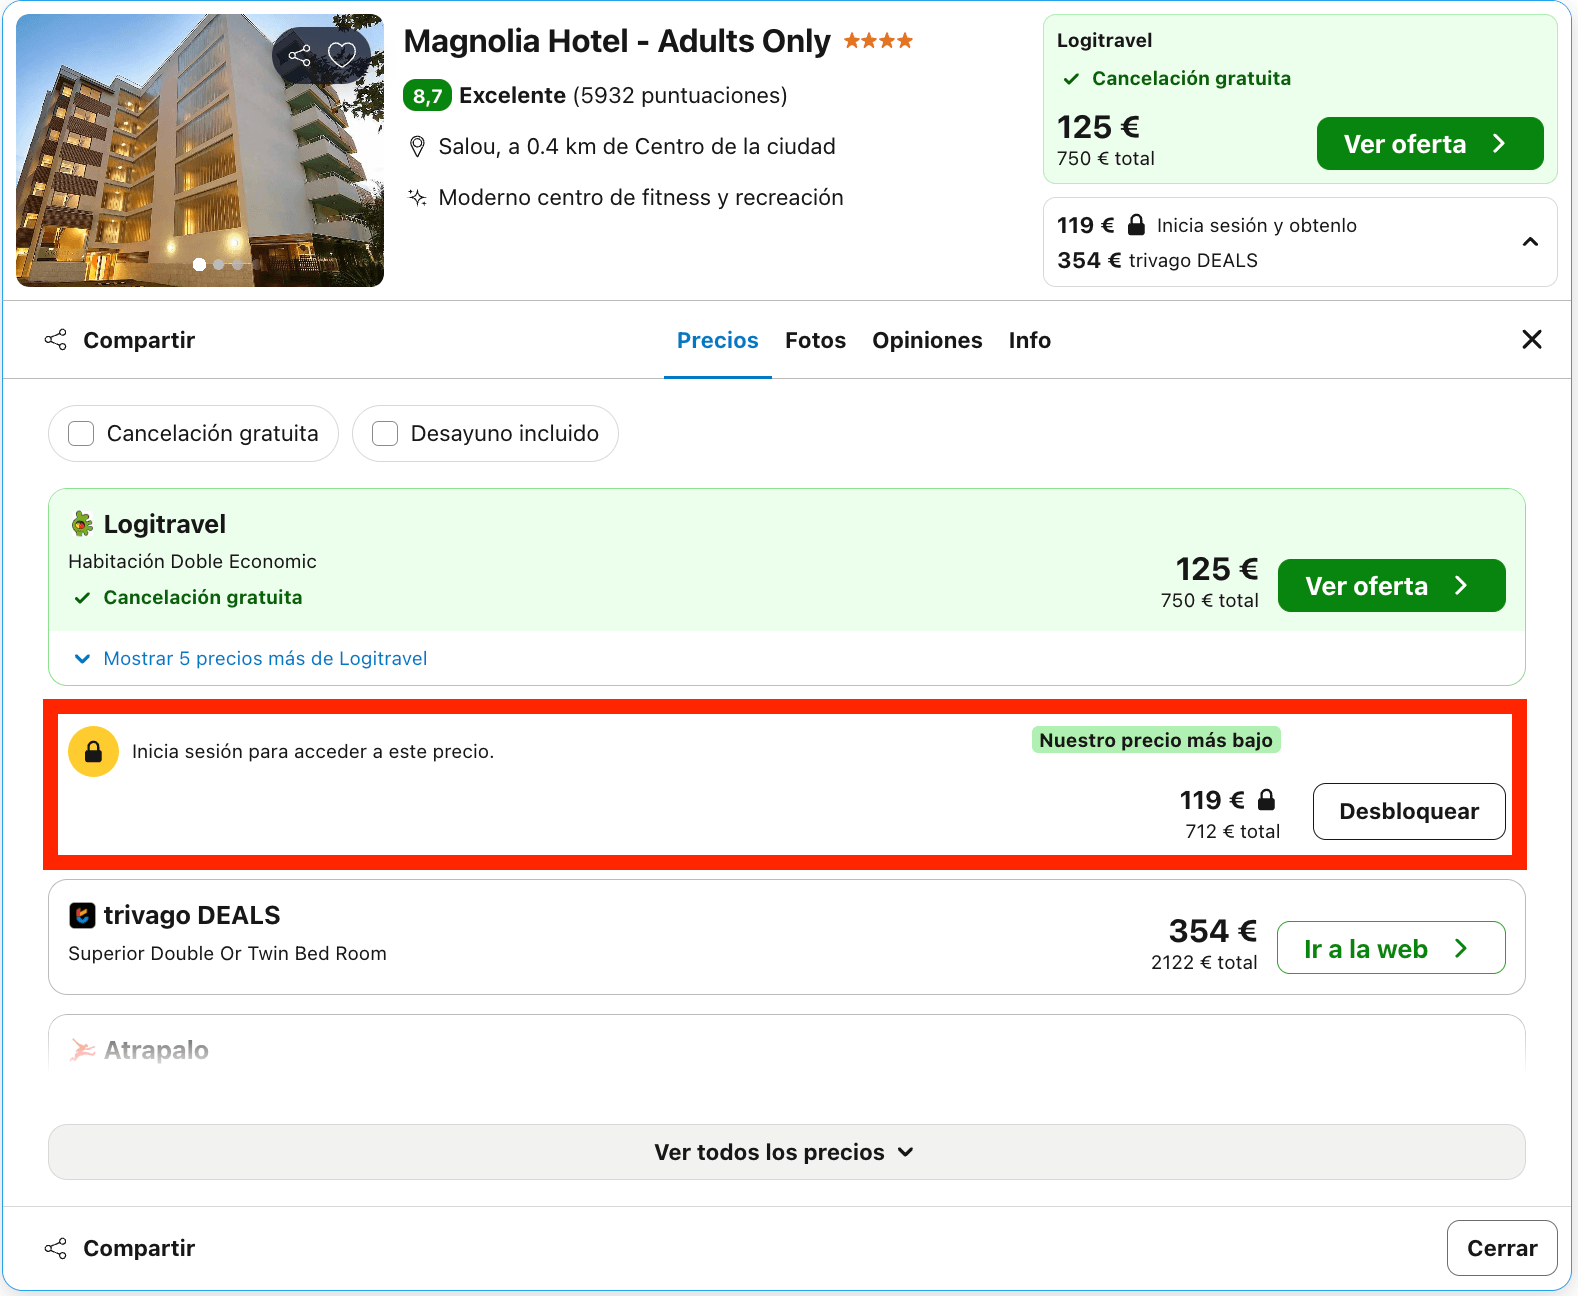The height and width of the screenshot is (1296, 1578).
Task: Click sparkle icon beside fitness center text
Action: click(418, 197)
